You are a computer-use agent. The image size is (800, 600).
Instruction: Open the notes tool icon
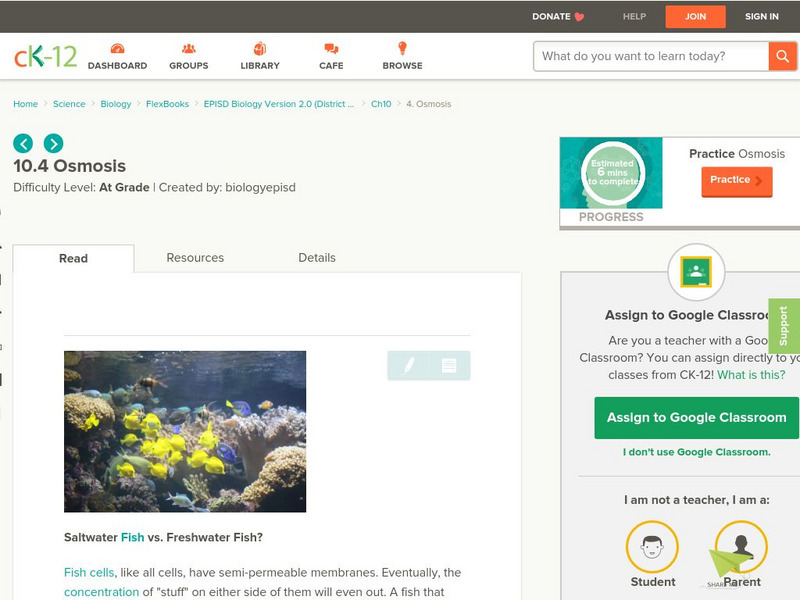[449, 365]
